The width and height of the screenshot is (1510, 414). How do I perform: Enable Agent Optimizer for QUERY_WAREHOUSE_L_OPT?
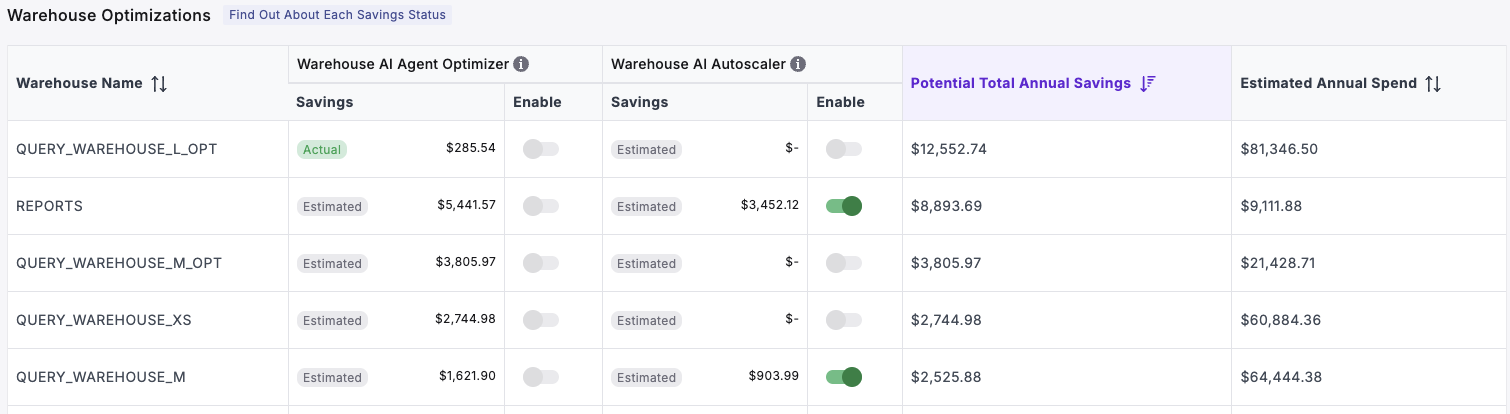point(540,149)
